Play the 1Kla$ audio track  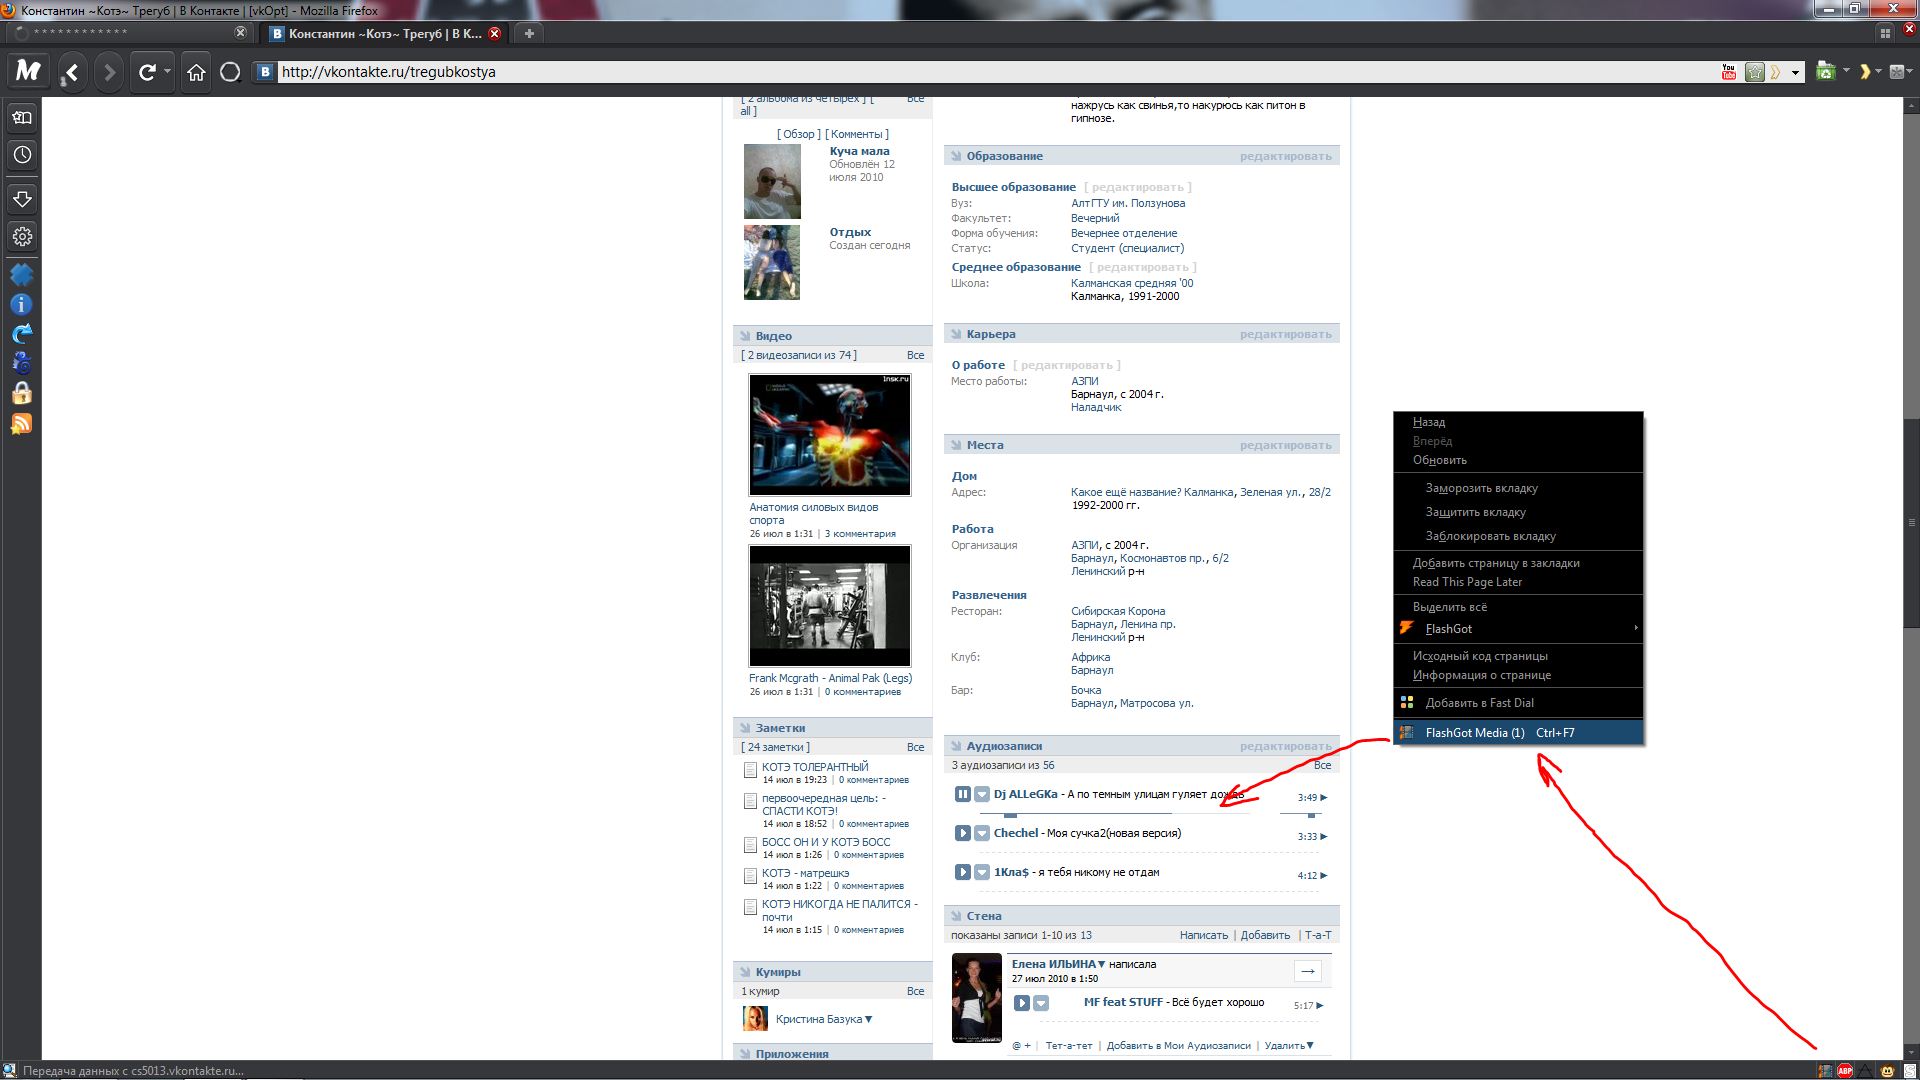click(962, 872)
